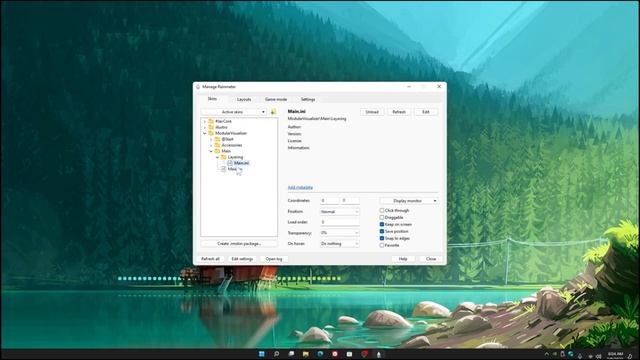Collapse the Layering folder node
640x360 pixels.
(217, 157)
